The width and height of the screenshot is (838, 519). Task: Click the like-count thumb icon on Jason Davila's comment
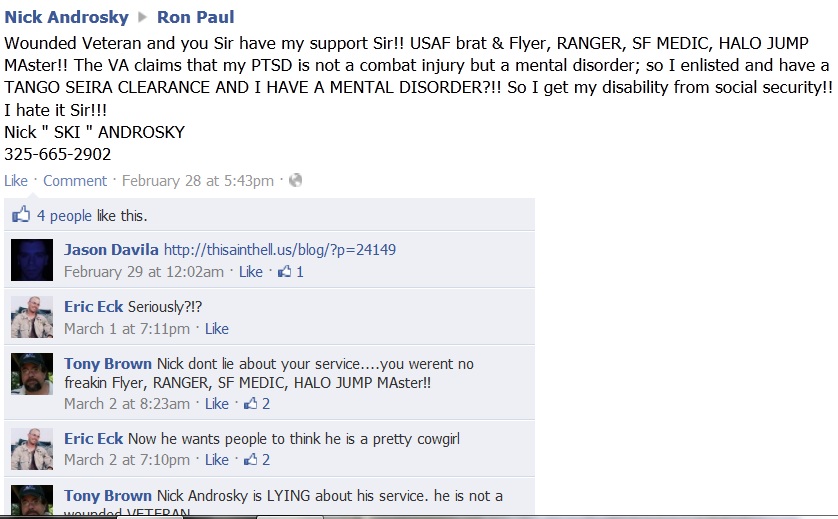(x=285, y=272)
